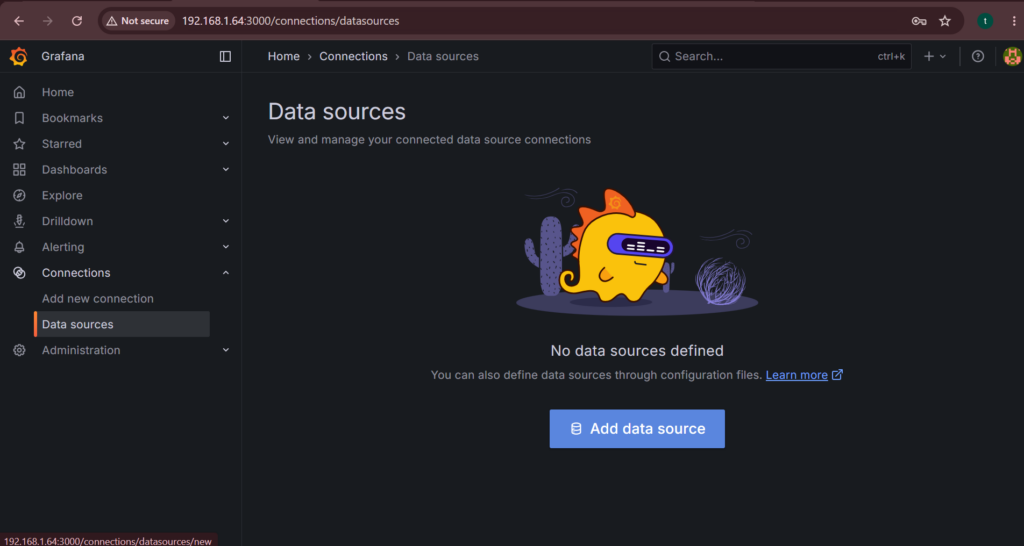
Task: Bookmark this page with the star icon
Action: pyautogui.click(x=945, y=21)
